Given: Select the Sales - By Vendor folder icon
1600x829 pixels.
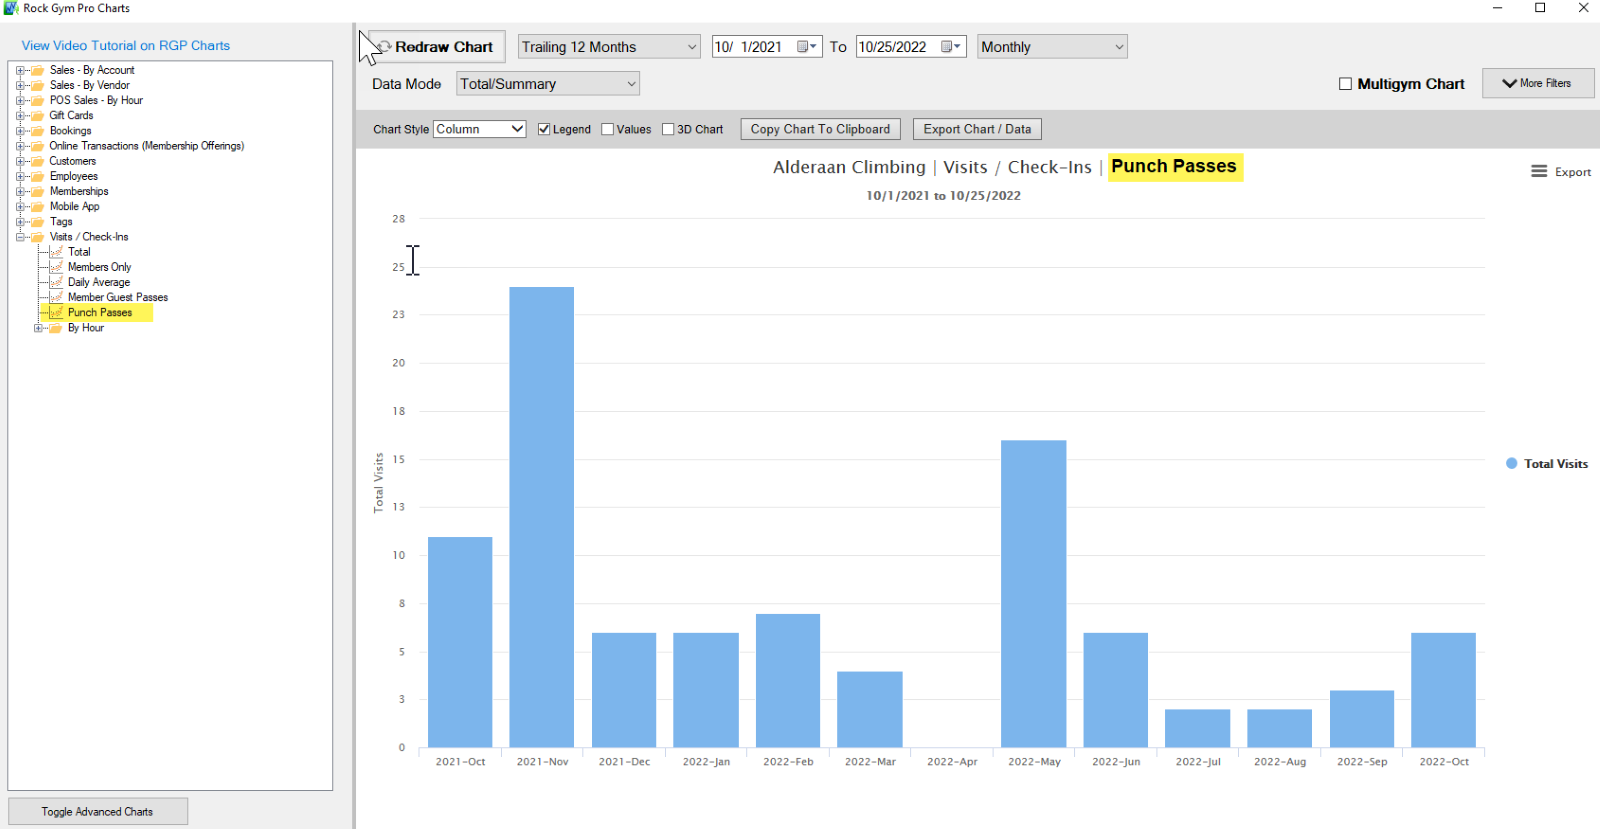Looking at the screenshot, I should click(38, 85).
